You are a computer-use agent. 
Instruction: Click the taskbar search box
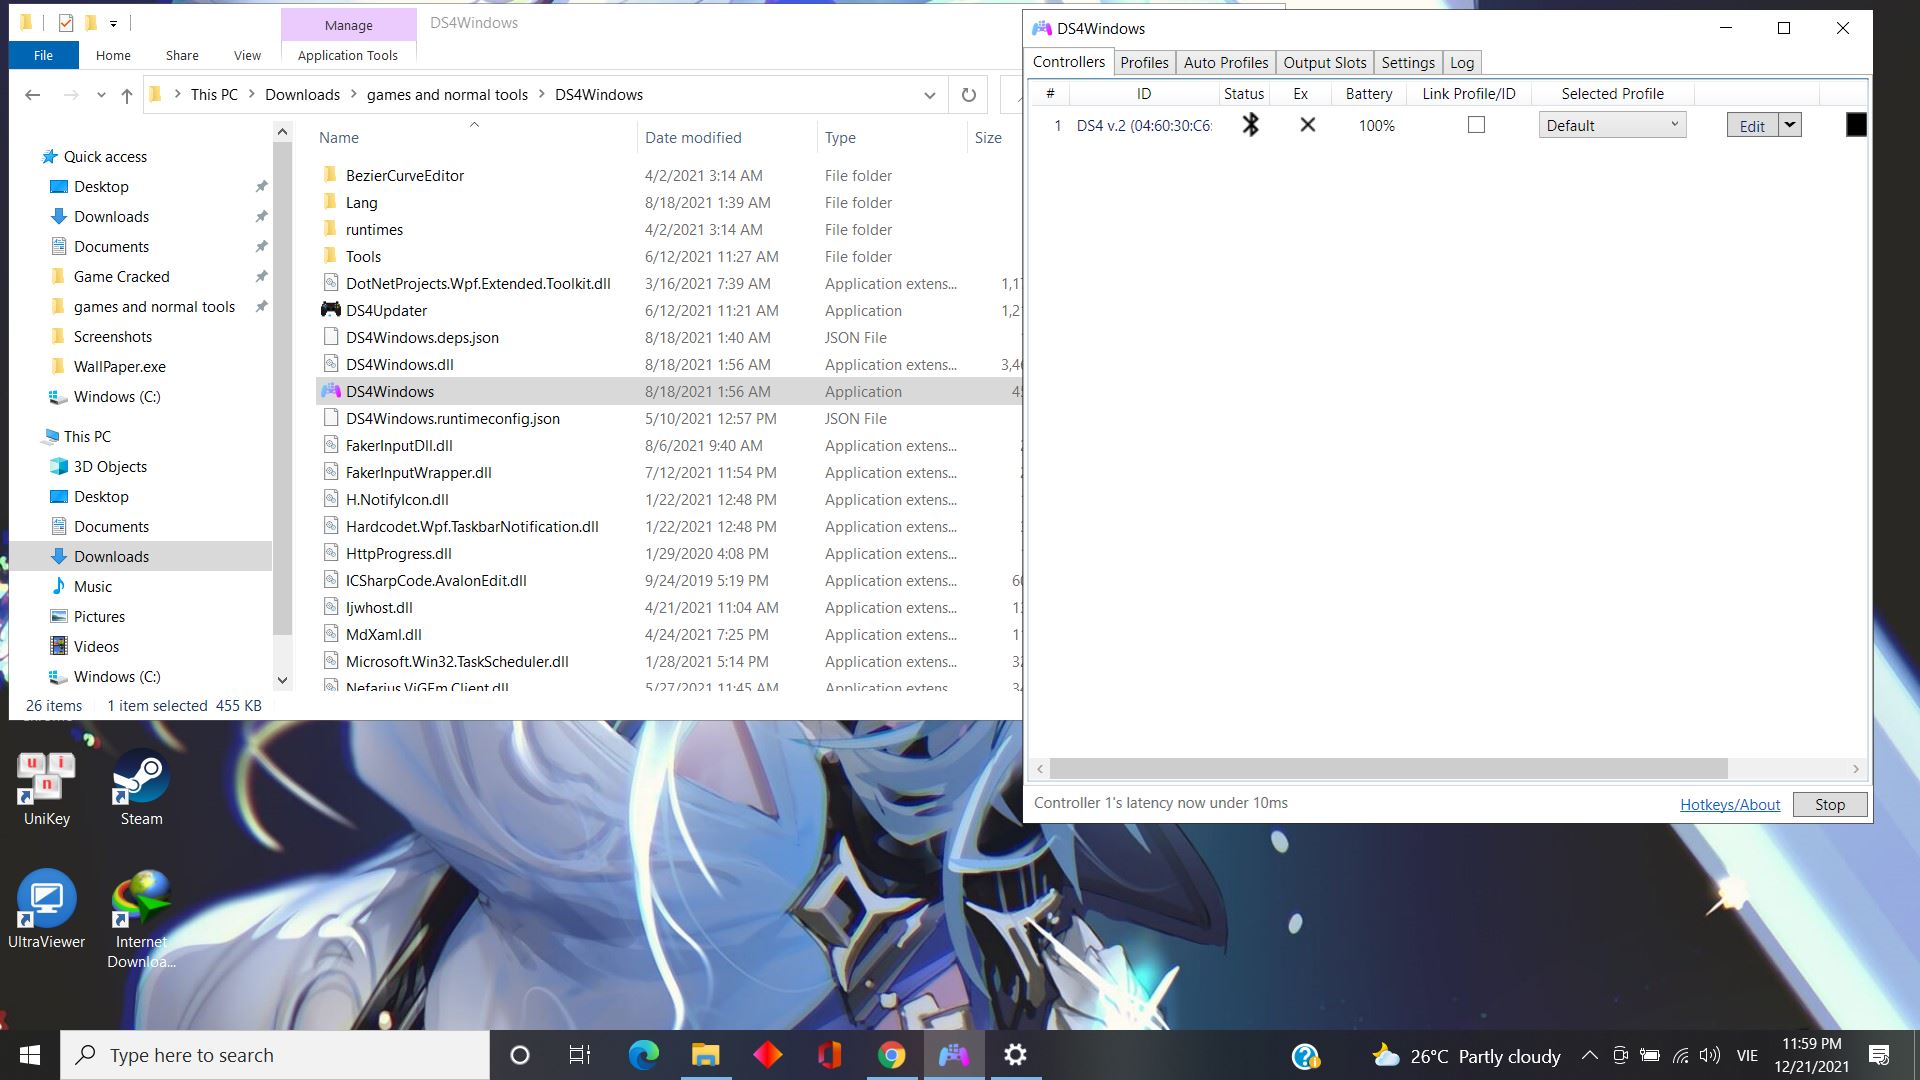(275, 1055)
